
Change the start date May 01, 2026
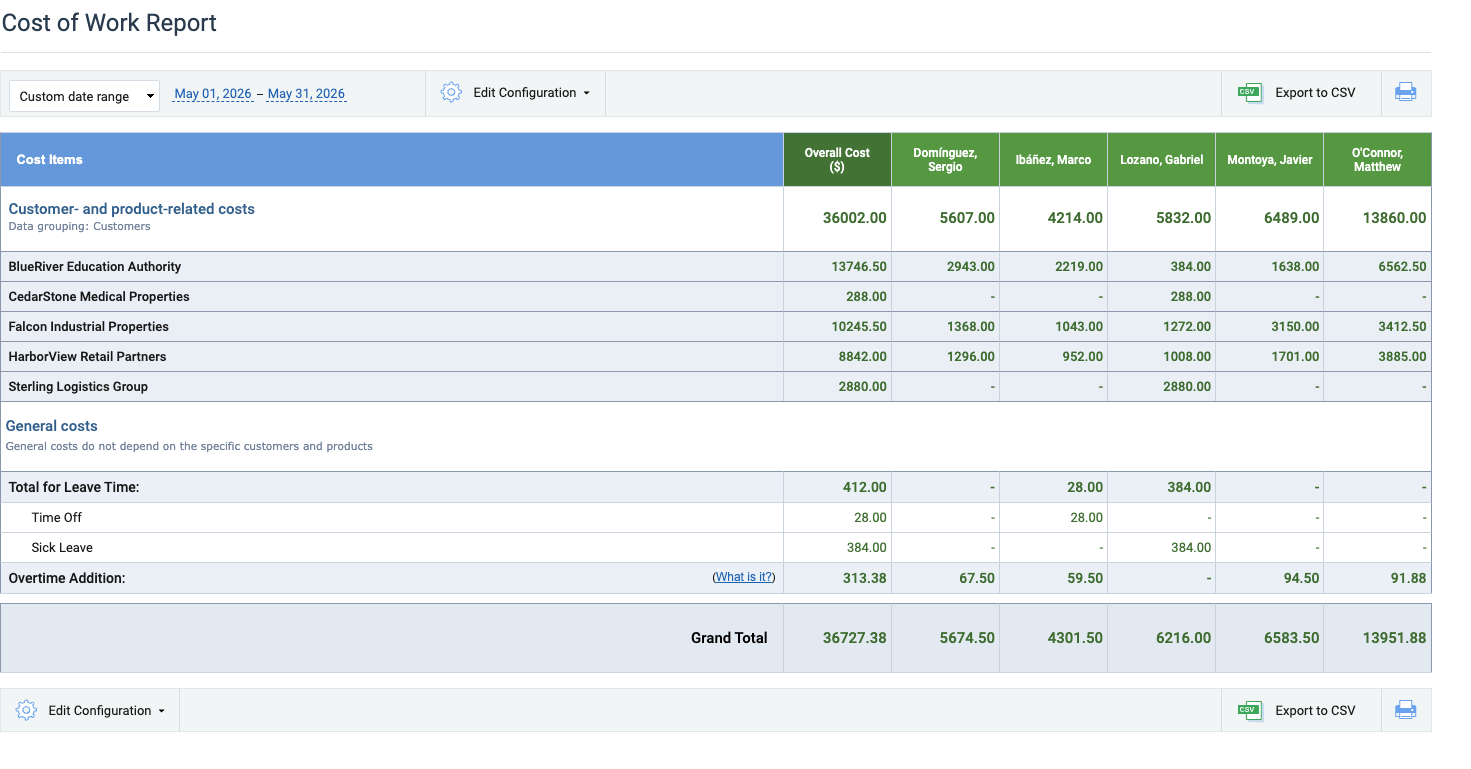click(213, 94)
